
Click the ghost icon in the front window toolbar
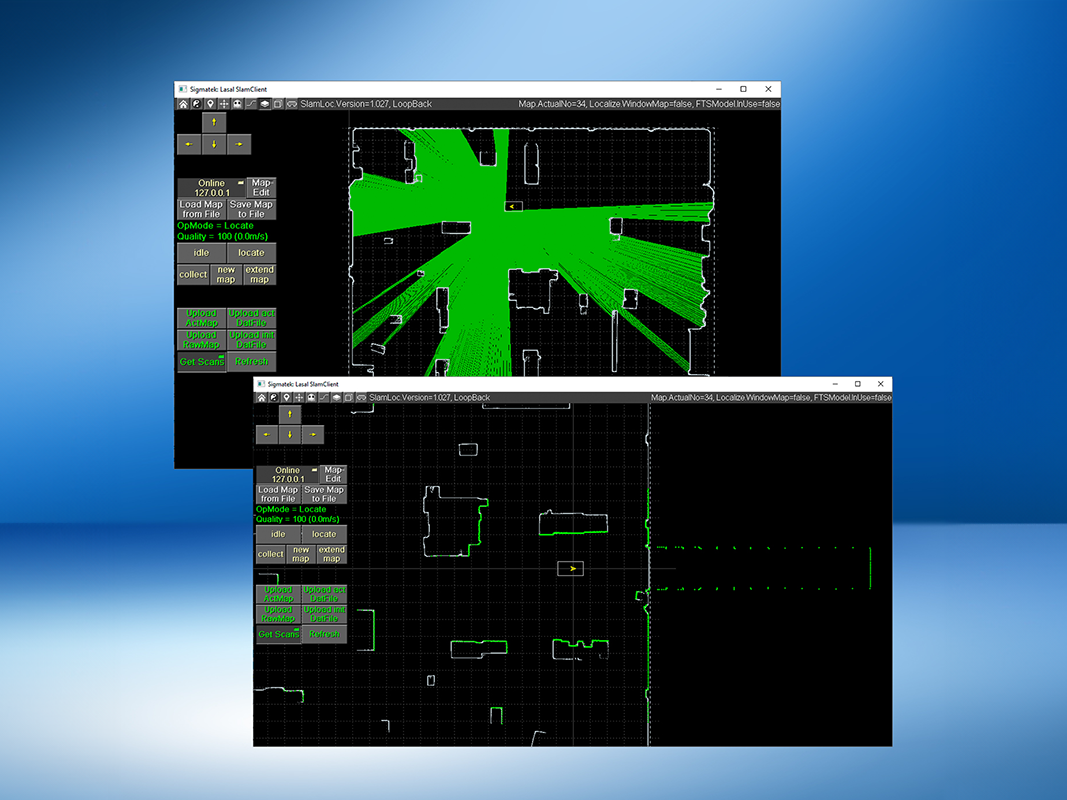click(x=312, y=397)
